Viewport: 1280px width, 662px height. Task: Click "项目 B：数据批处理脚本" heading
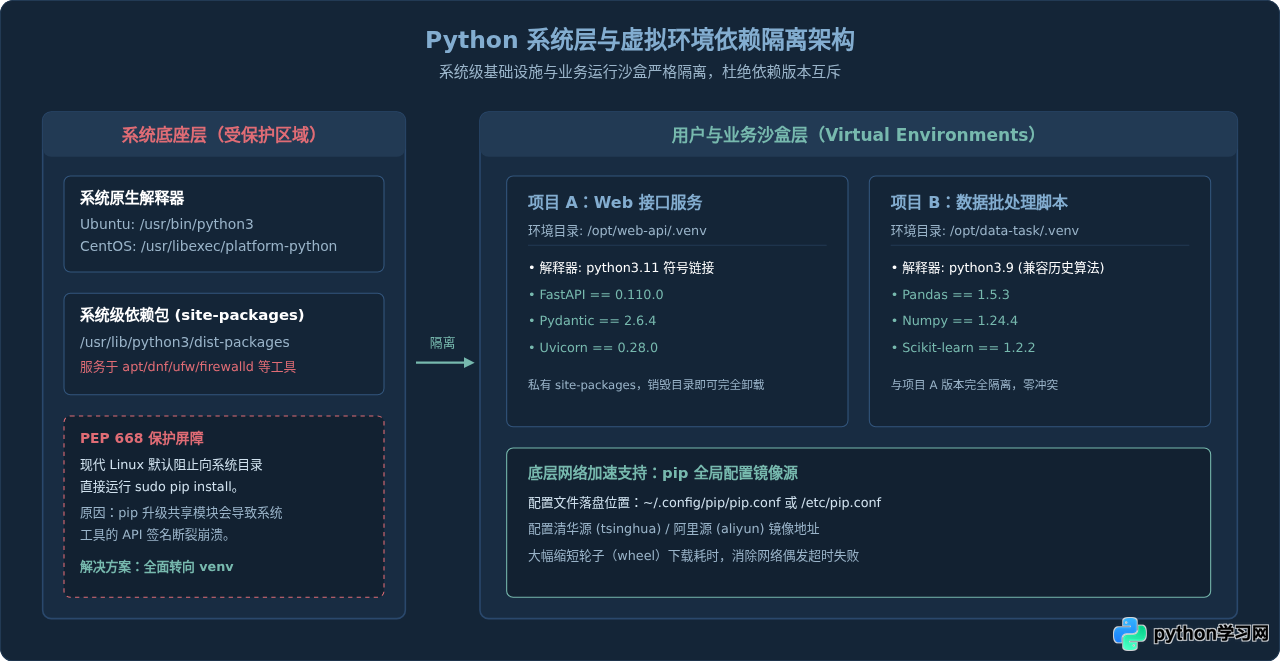click(x=979, y=202)
